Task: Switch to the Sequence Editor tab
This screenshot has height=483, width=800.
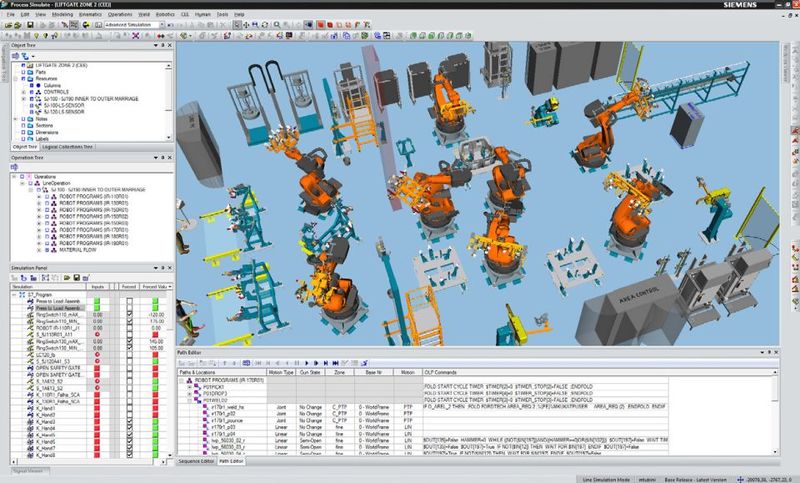Action: (194, 462)
